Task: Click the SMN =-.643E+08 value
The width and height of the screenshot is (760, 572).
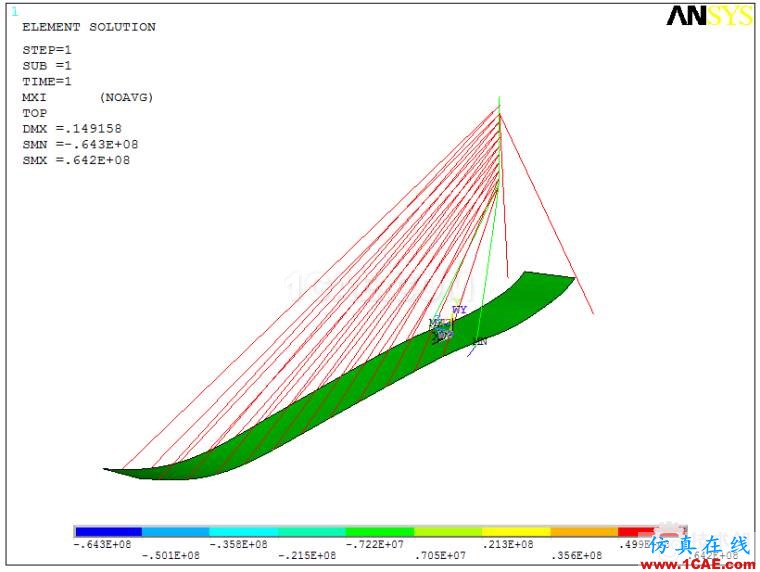Action: [x=80, y=144]
